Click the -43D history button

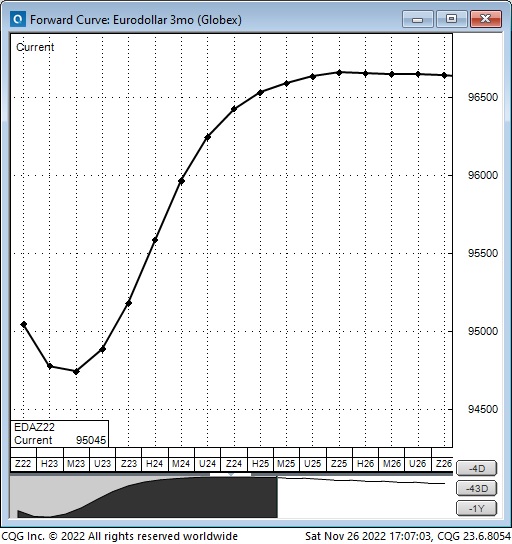[x=477, y=488]
